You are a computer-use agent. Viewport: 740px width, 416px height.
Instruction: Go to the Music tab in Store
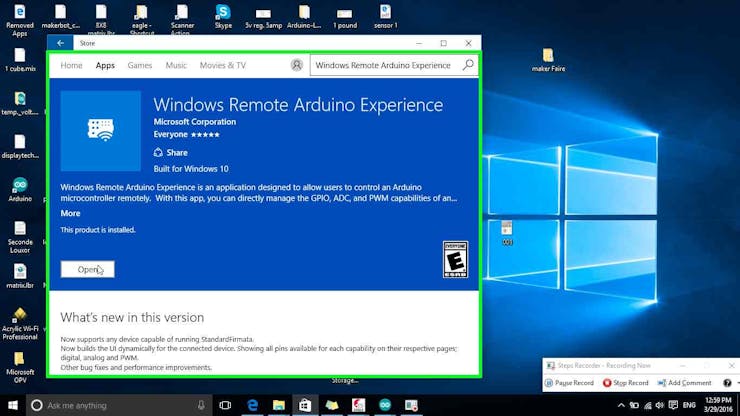176,65
